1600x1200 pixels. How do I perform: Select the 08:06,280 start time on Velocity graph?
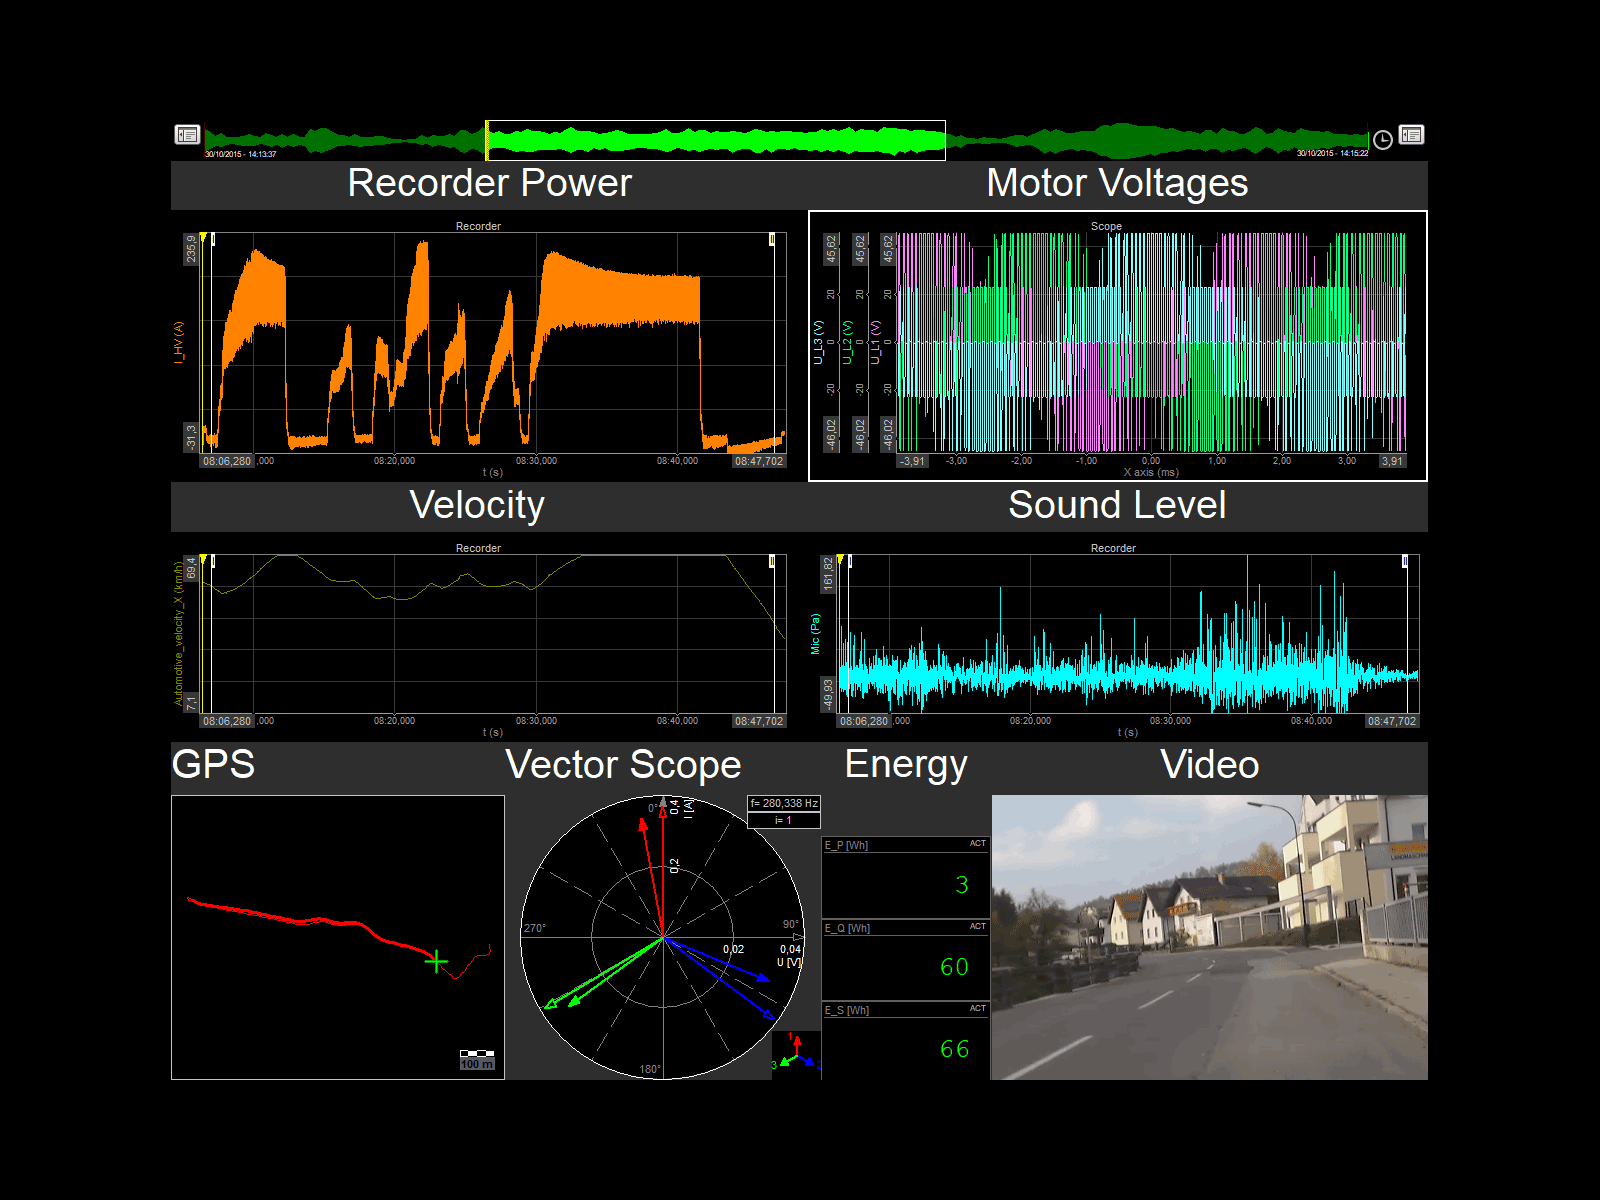(x=227, y=721)
